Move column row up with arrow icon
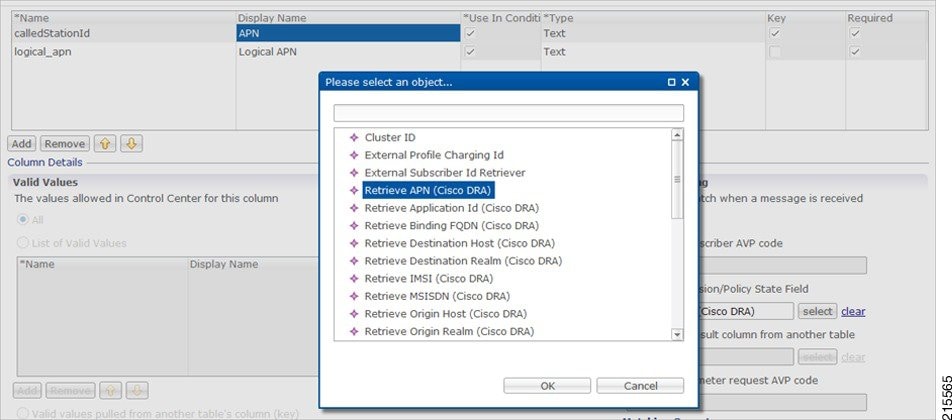The width and height of the screenshot is (952, 420). 105,144
